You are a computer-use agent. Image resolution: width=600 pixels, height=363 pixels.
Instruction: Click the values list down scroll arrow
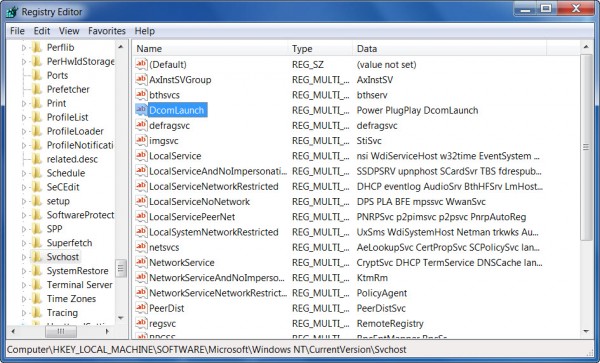pyautogui.click(x=586, y=332)
